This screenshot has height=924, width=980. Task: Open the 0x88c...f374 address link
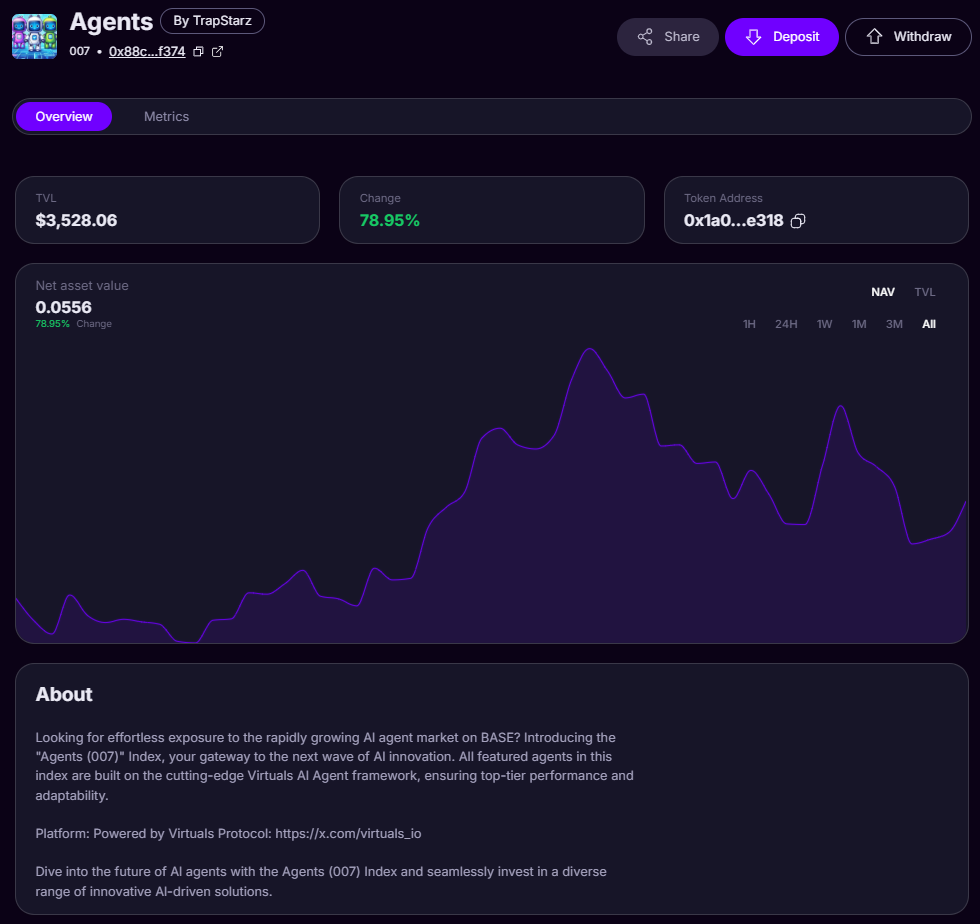pyautogui.click(x=147, y=51)
